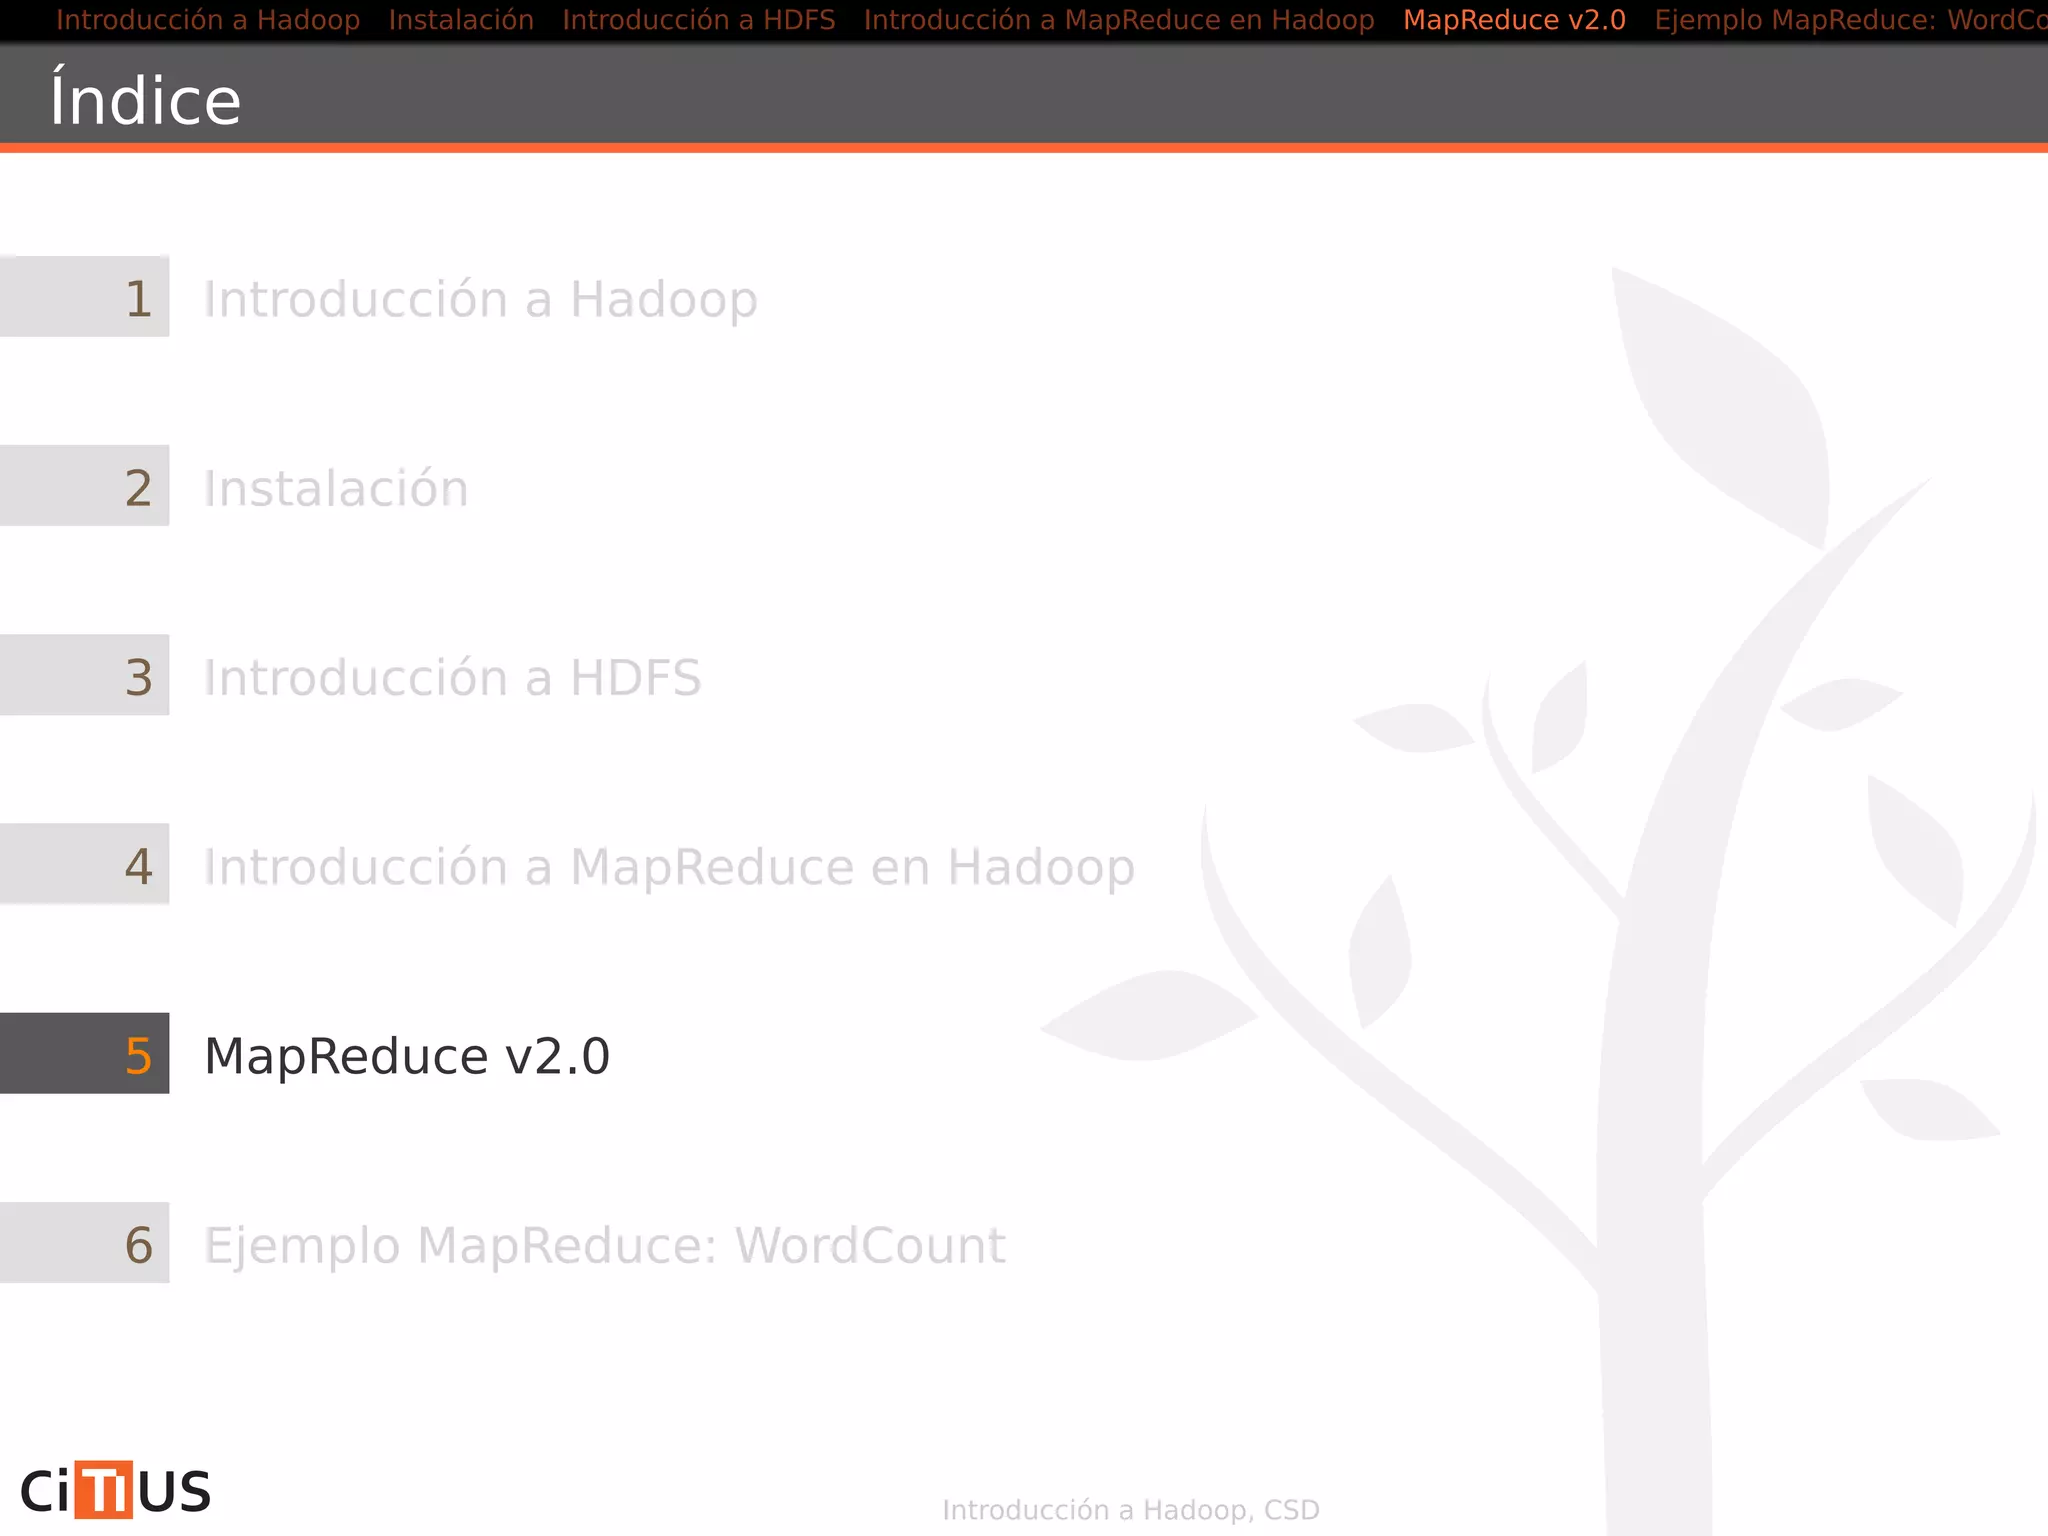Screen dimensions: 2048x1536
Task: Select index entry 'Instalación' in list
Action: tap(336, 489)
